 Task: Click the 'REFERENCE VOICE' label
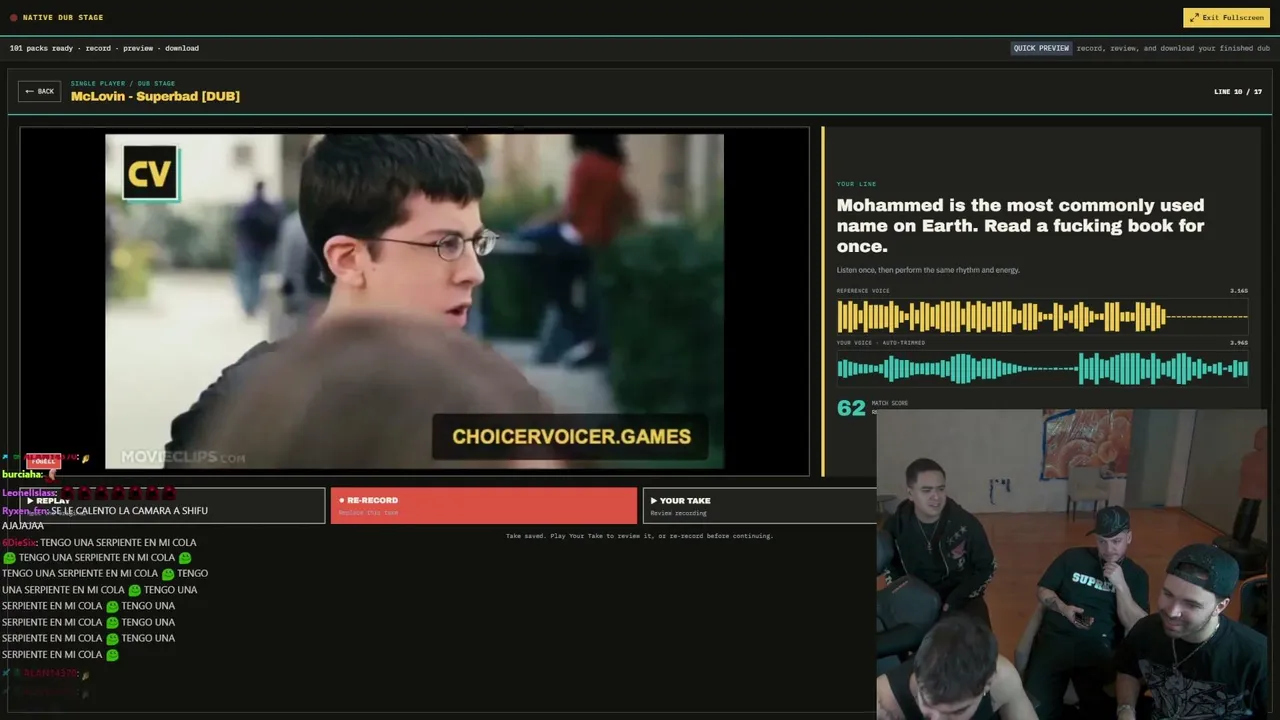pos(863,291)
